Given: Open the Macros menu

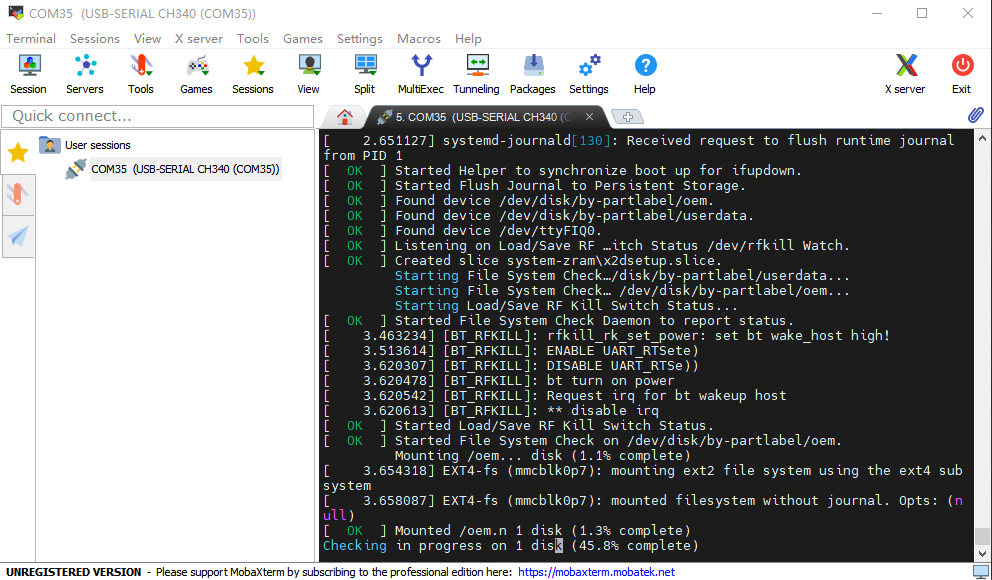Looking at the screenshot, I should pos(419,39).
